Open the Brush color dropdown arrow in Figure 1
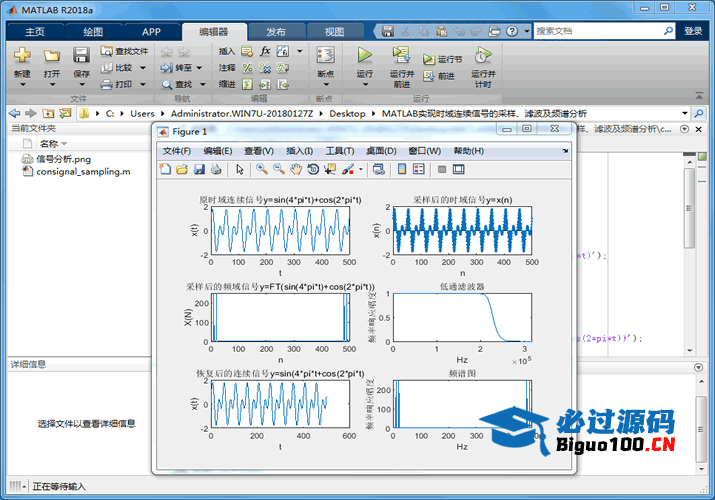The image size is (715, 500). 361,170
